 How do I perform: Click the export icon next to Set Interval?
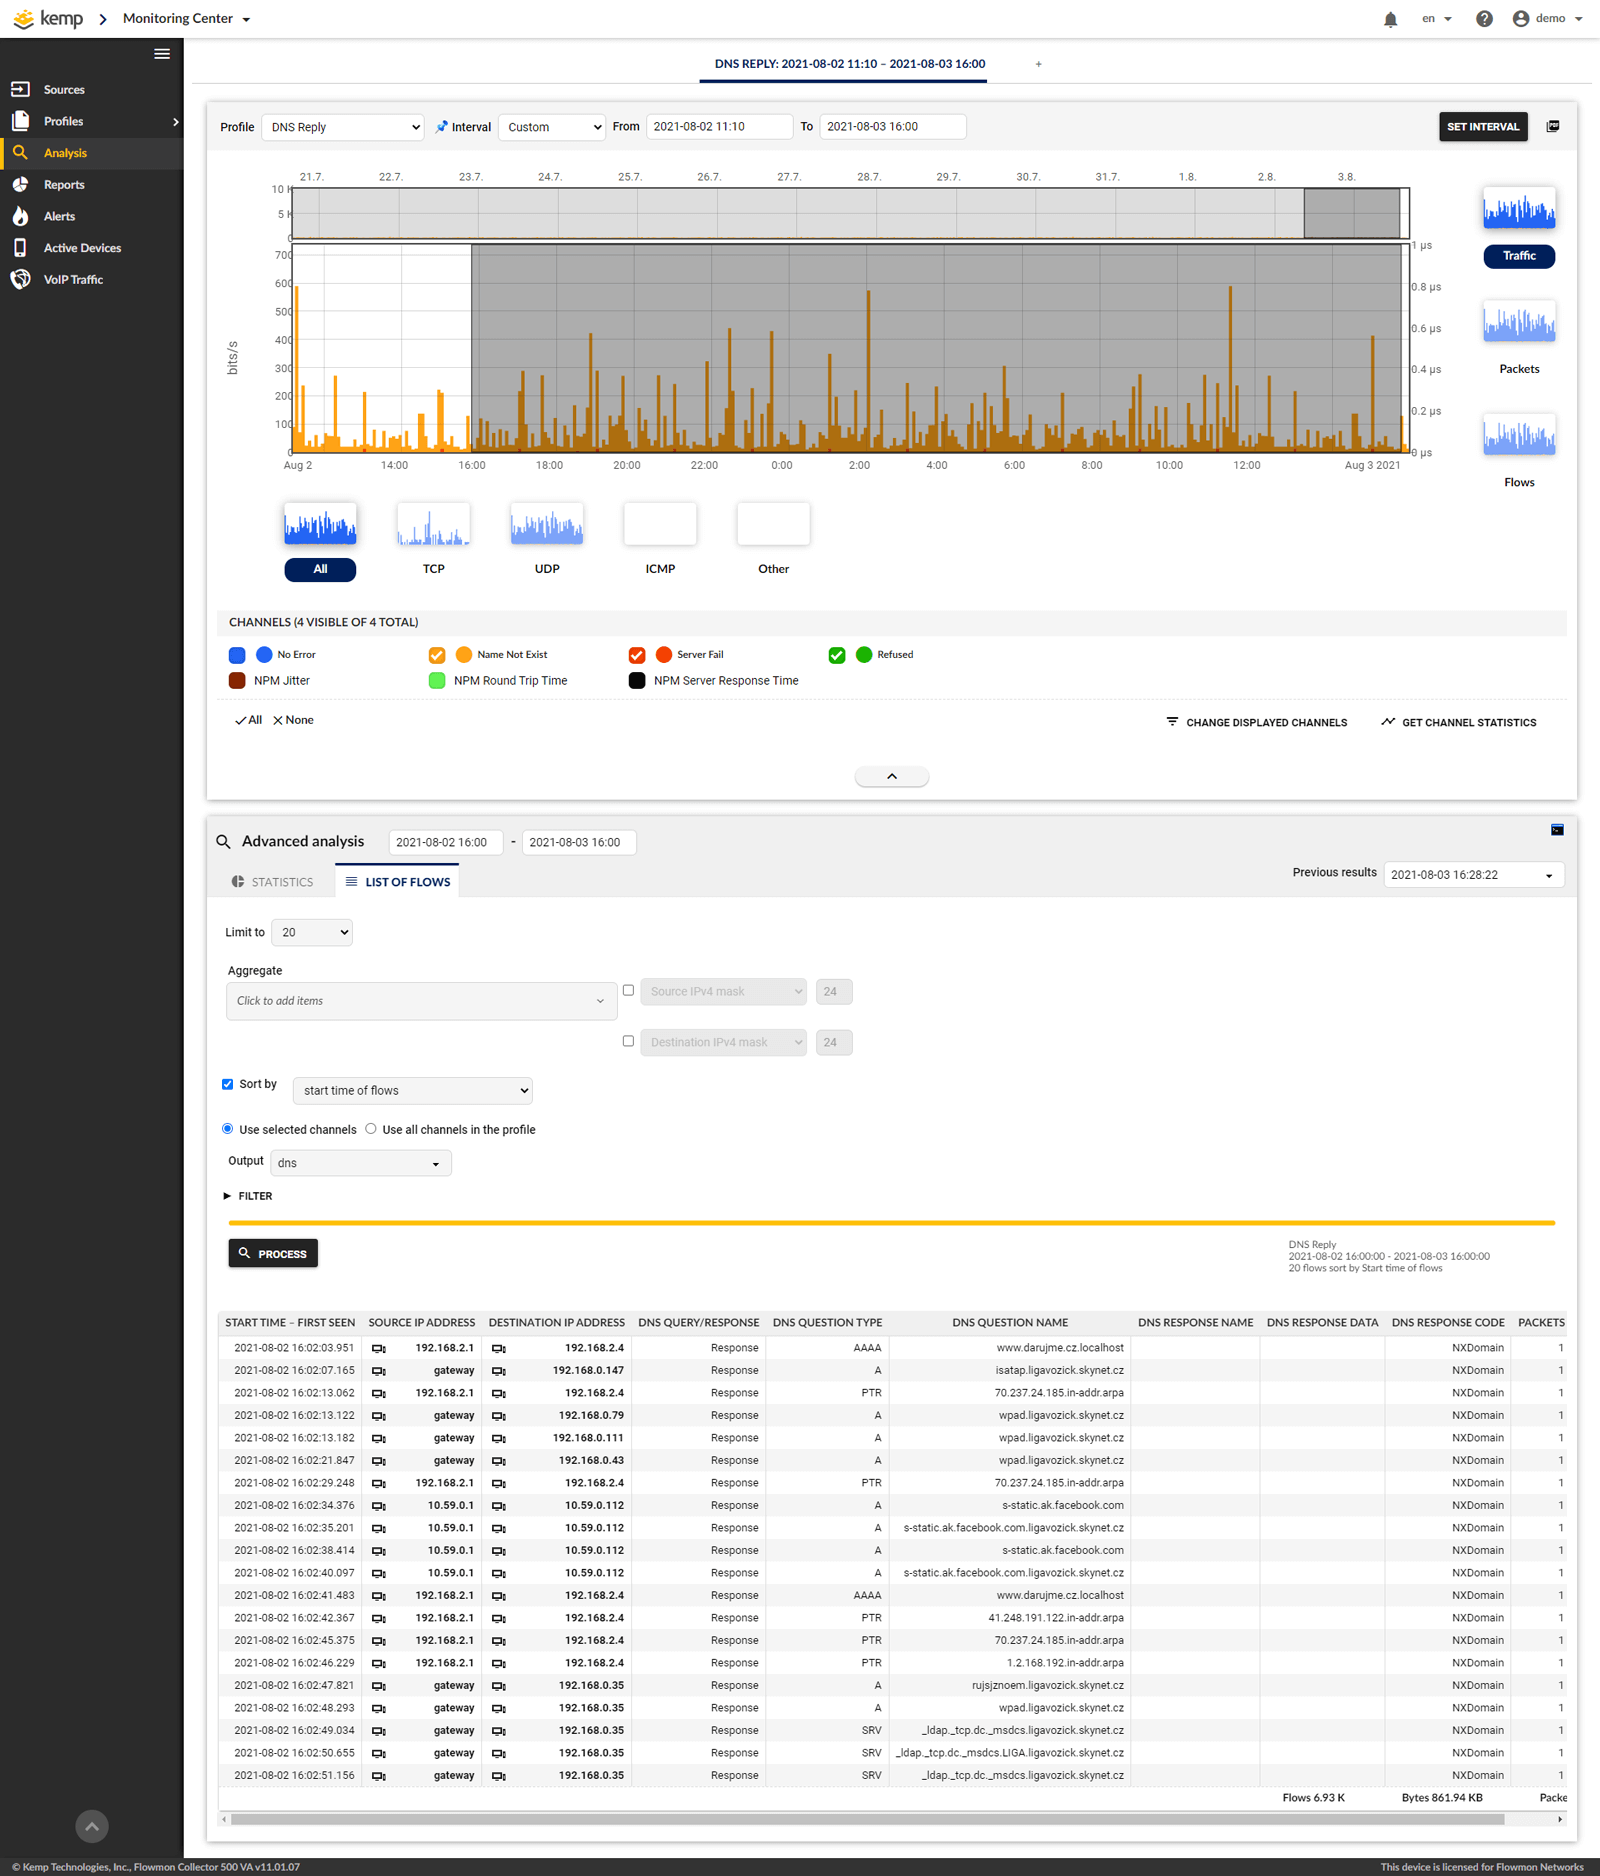[x=1553, y=127]
